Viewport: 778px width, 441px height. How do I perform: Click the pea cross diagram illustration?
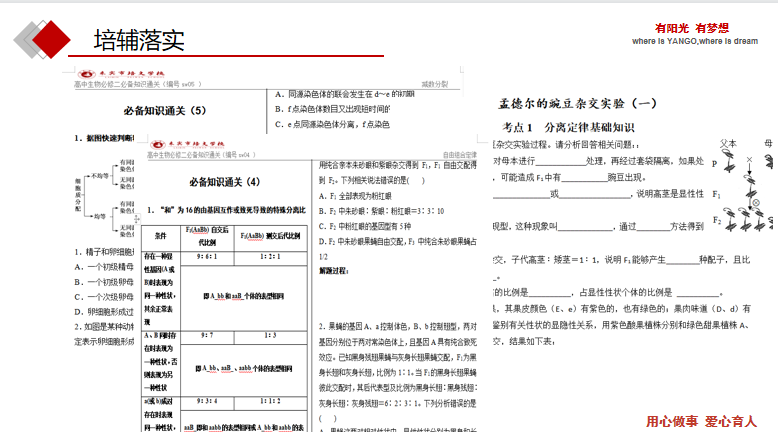click(x=742, y=186)
